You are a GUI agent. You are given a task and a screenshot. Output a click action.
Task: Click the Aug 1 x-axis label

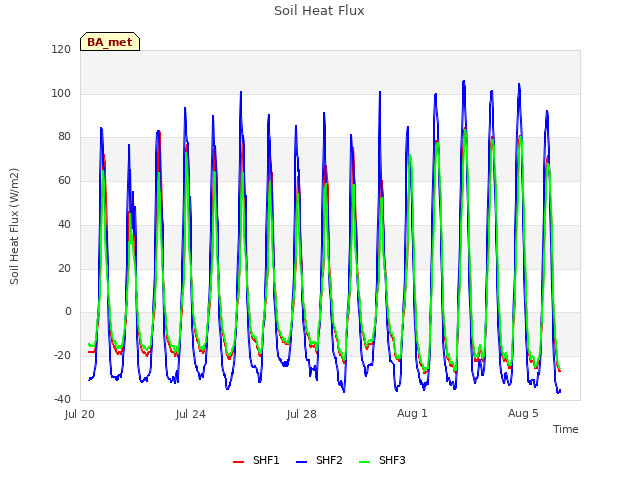[412, 413]
